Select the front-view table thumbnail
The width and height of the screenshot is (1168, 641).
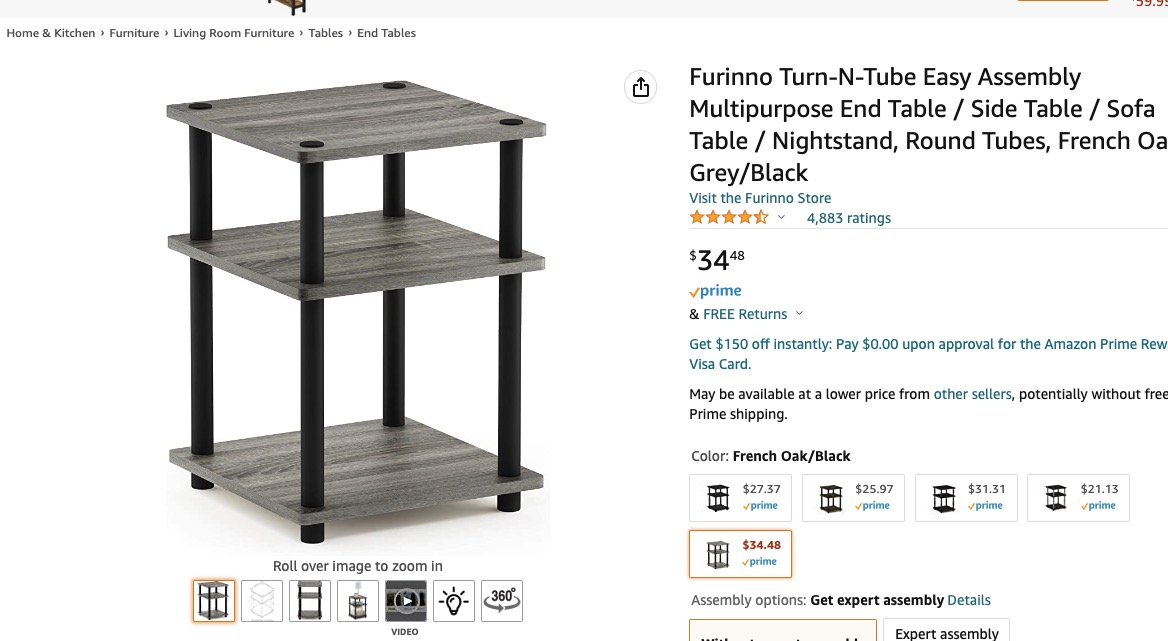pos(310,601)
